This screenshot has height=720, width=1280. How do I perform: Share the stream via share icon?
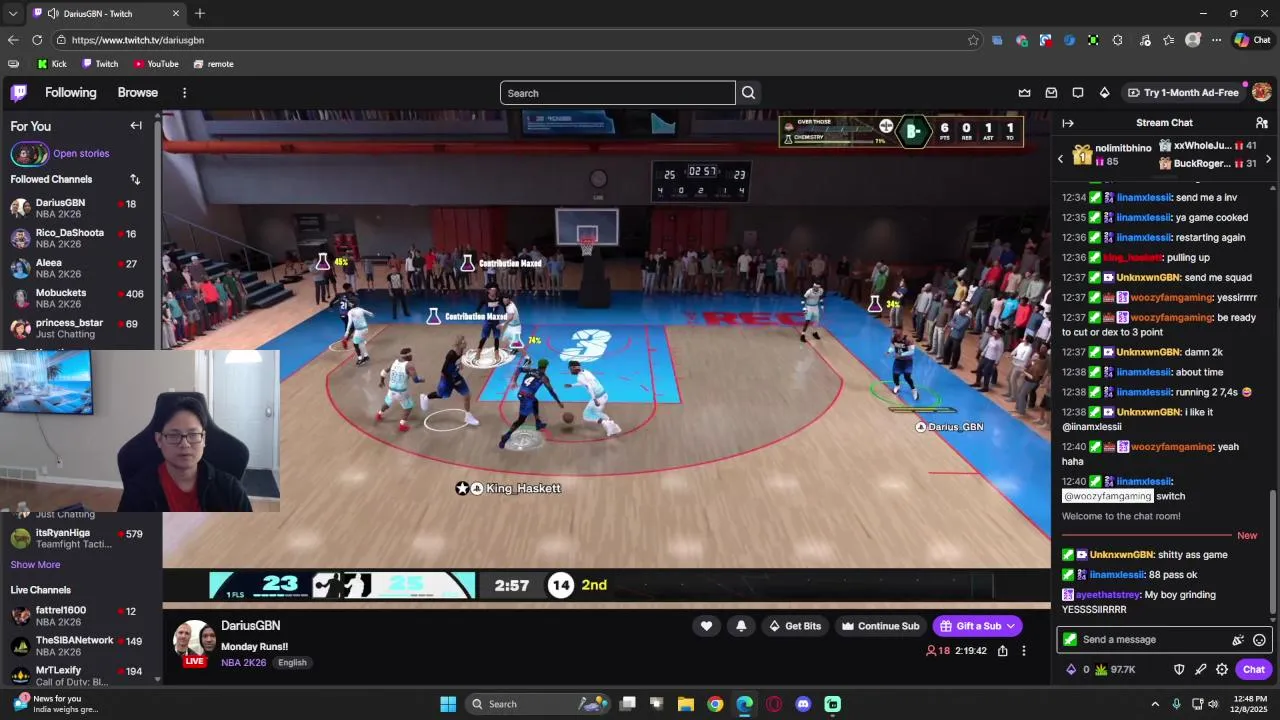1003,651
